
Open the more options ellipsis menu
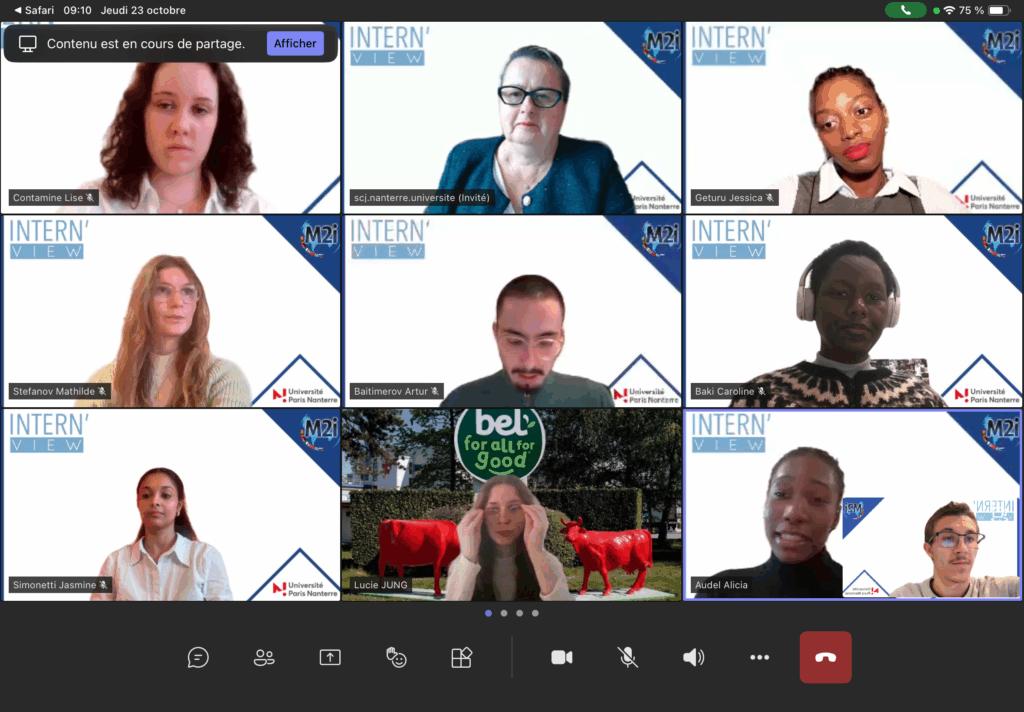[760, 657]
